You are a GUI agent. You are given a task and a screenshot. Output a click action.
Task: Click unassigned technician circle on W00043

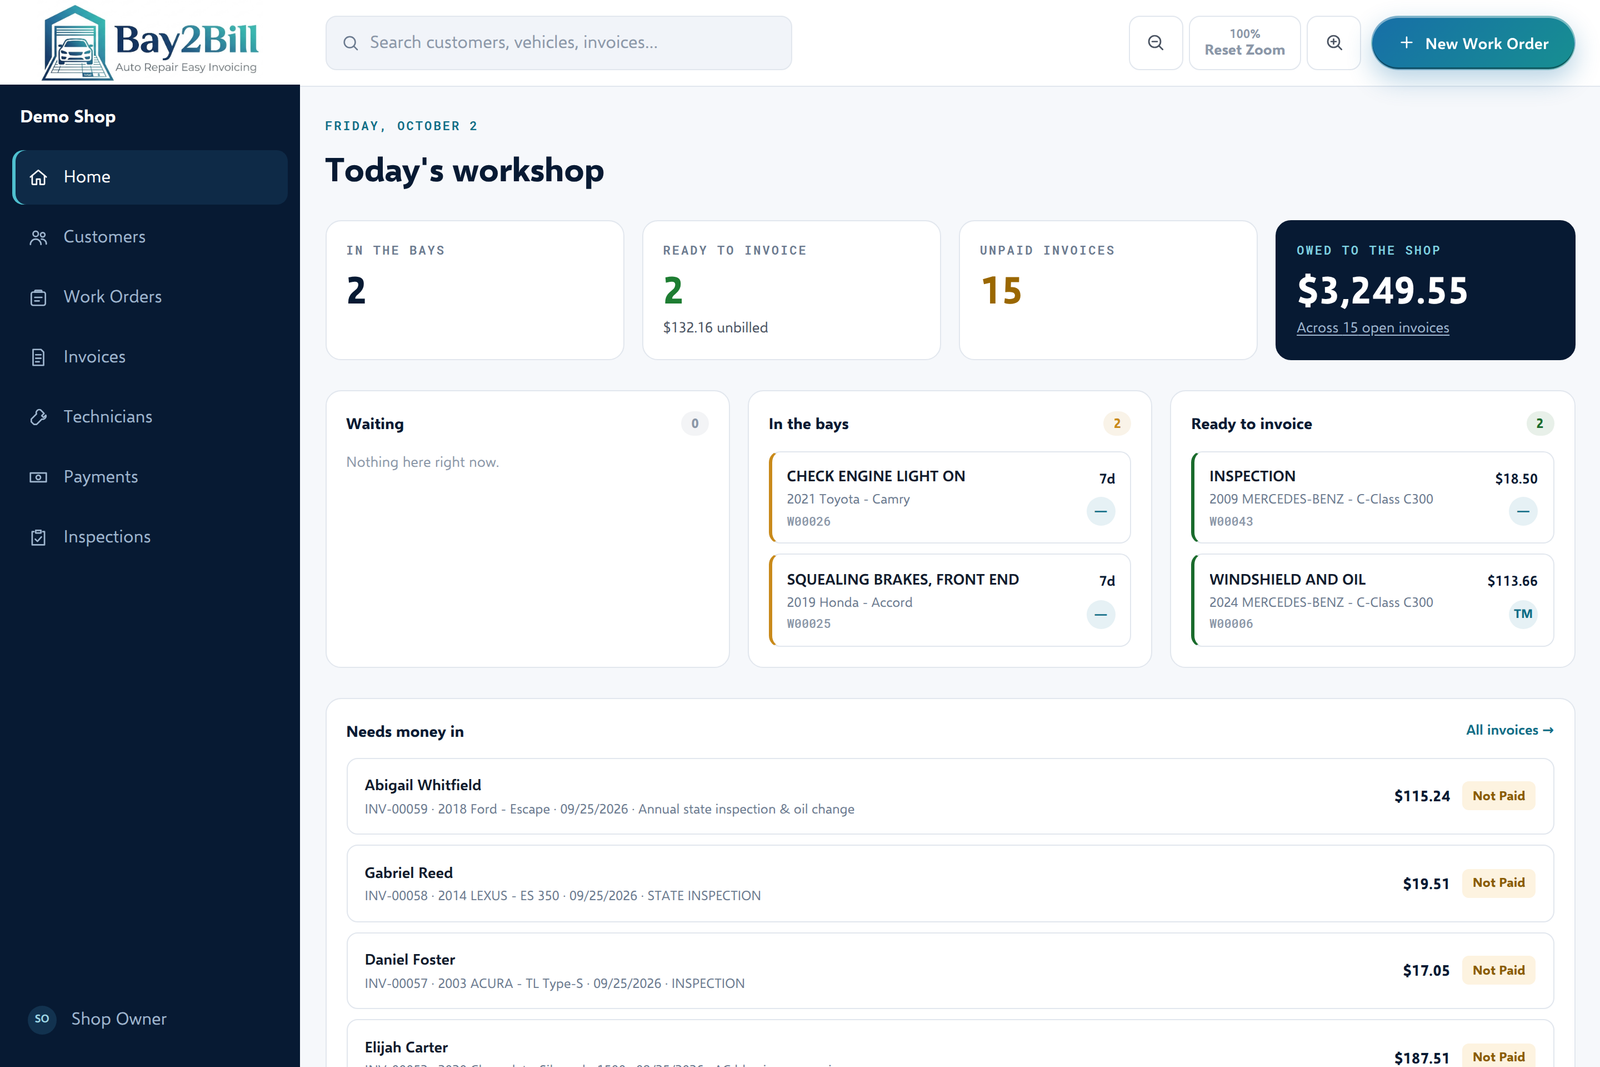point(1523,512)
